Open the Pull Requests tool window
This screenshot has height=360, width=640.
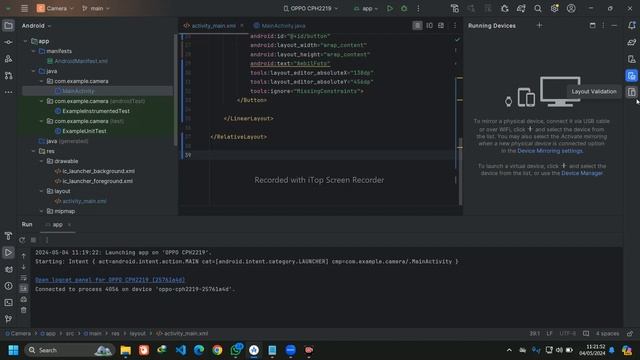[x=8, y=76]
